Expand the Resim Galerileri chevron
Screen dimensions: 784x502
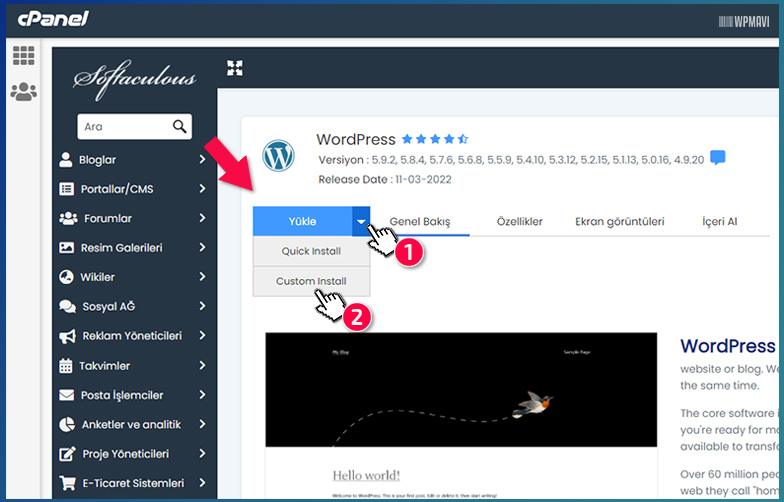coord(202,248)
